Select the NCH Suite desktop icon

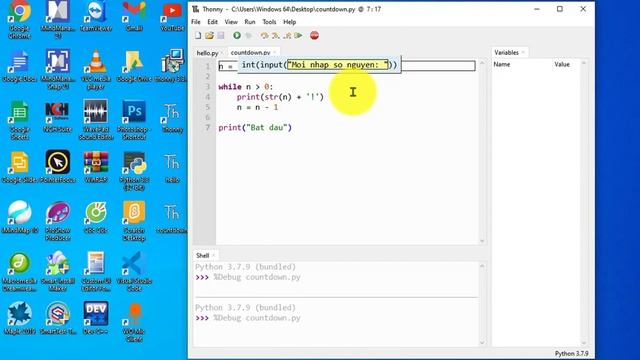[58, 117]
